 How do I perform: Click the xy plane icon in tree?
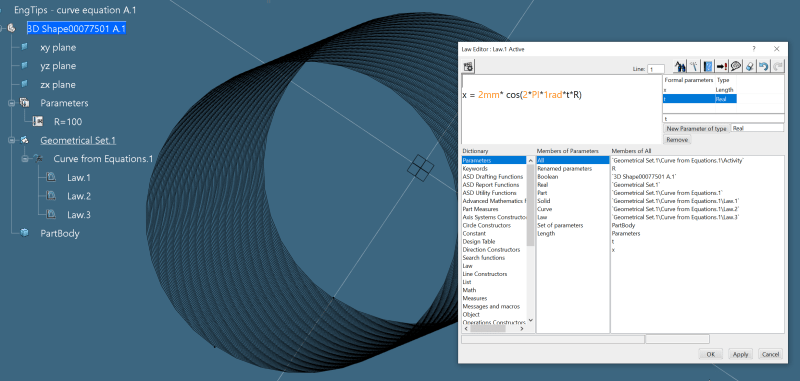[24, 47]
